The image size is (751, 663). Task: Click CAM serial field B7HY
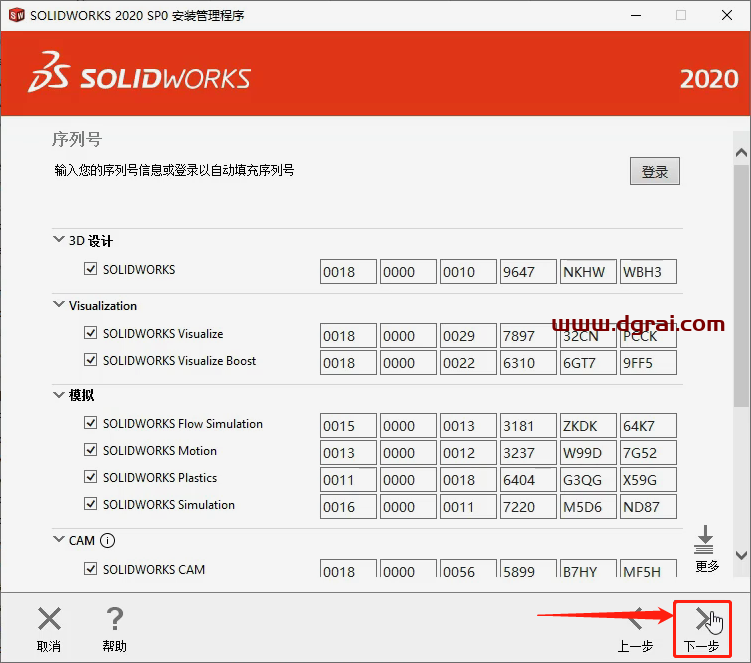pos(588,569)
